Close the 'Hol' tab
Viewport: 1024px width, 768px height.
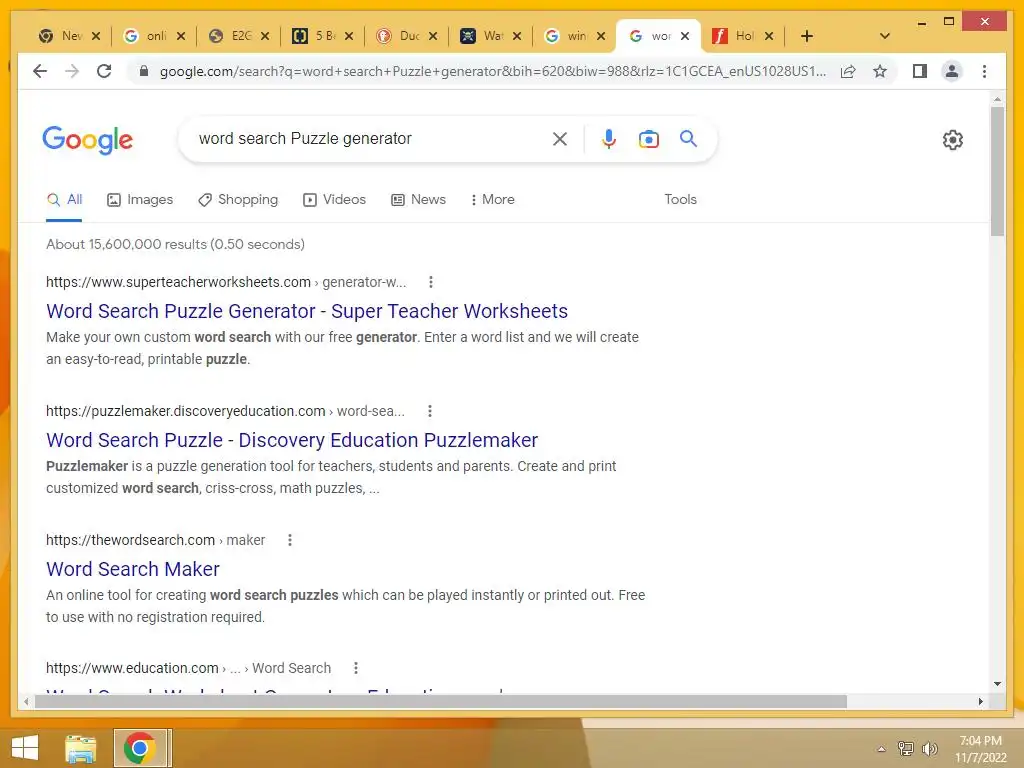[769, 36]
